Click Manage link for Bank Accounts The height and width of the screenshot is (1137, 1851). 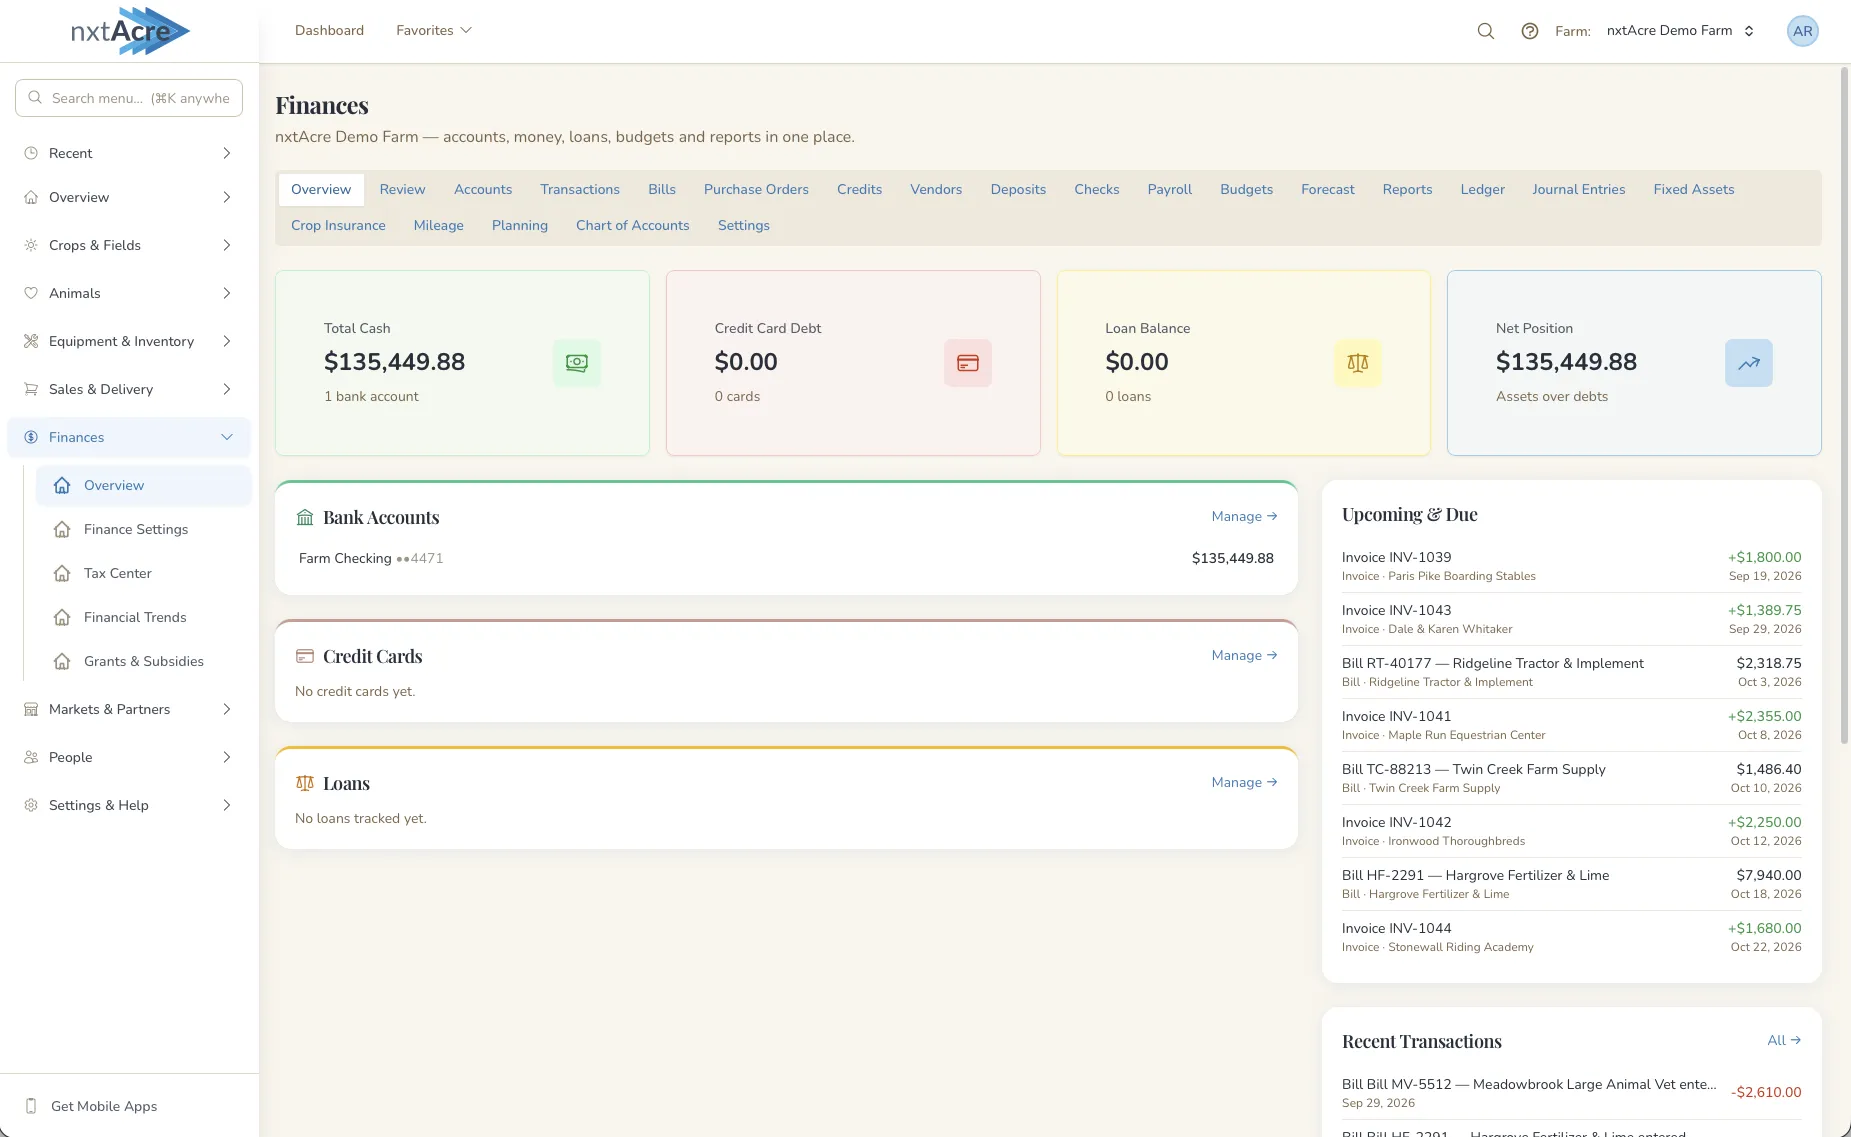pos(1244,516)
